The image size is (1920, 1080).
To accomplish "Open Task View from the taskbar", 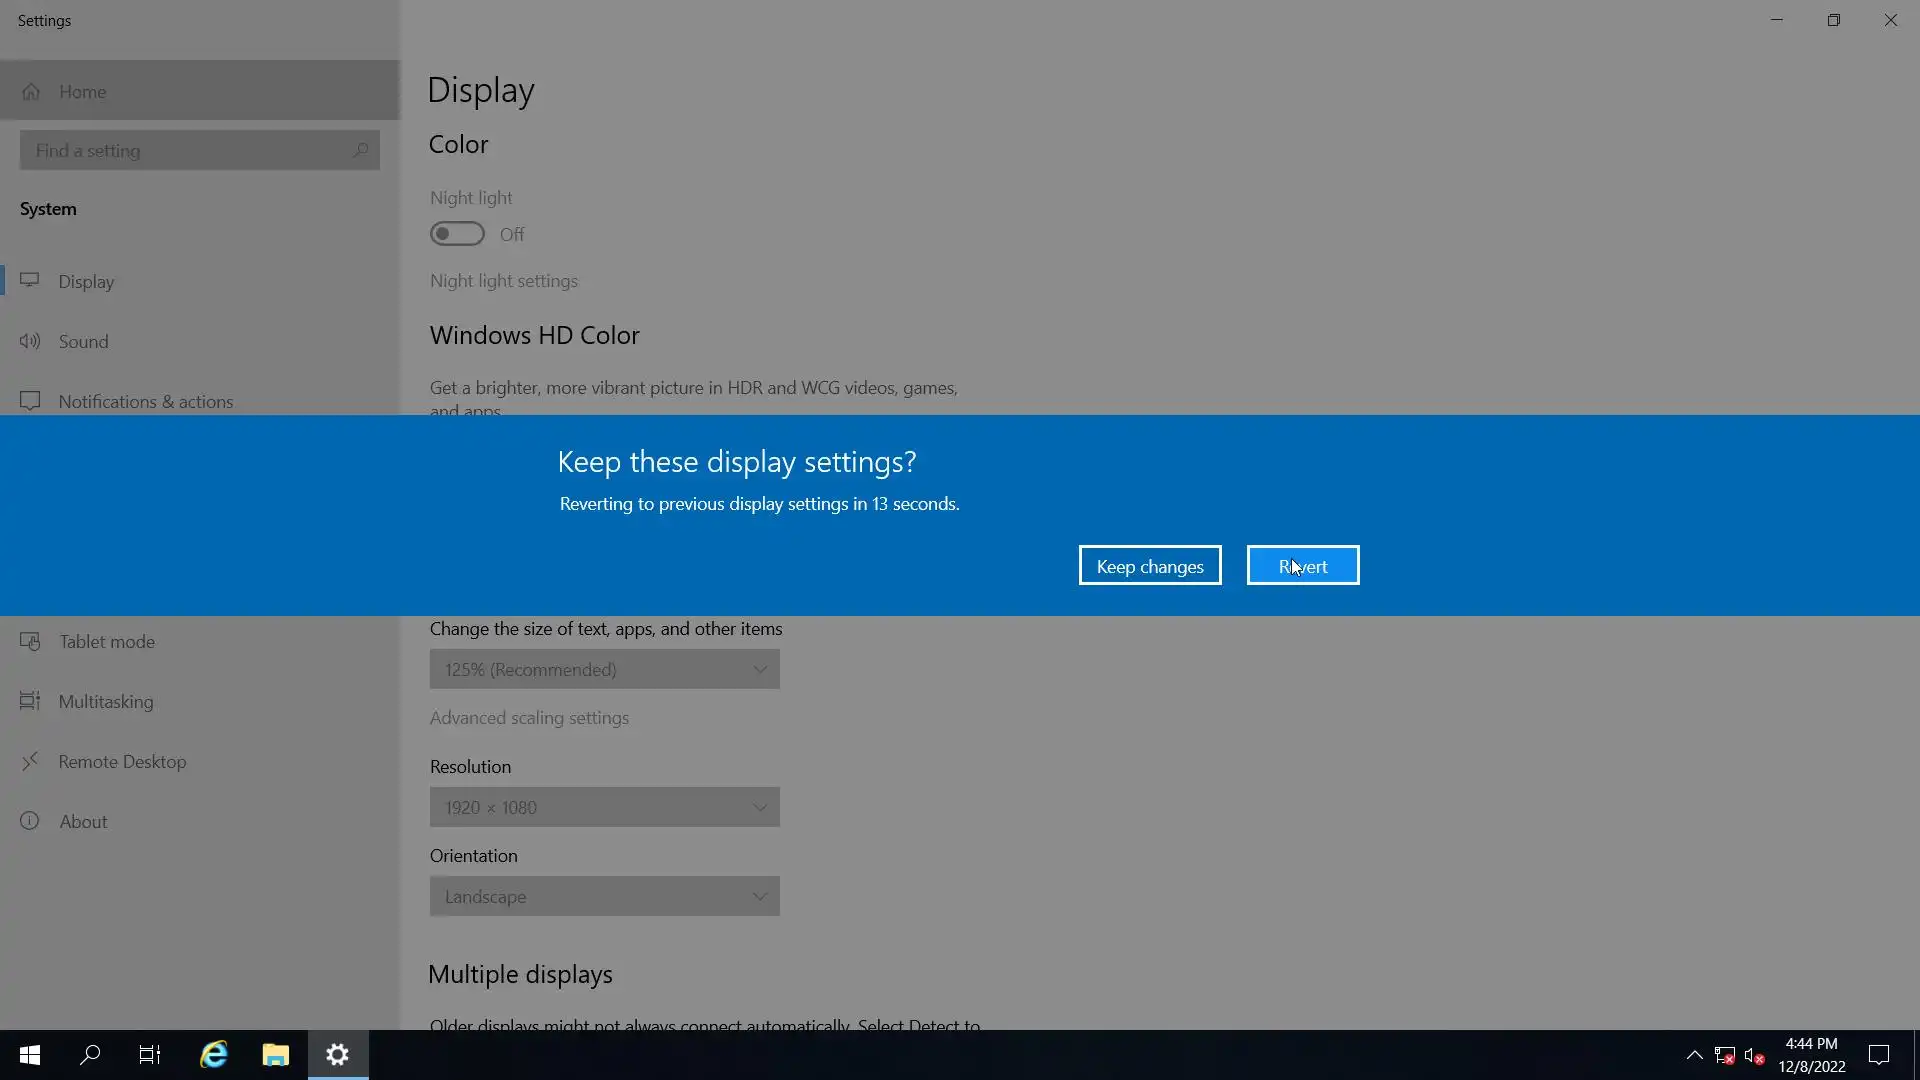I will (150, 1055).
